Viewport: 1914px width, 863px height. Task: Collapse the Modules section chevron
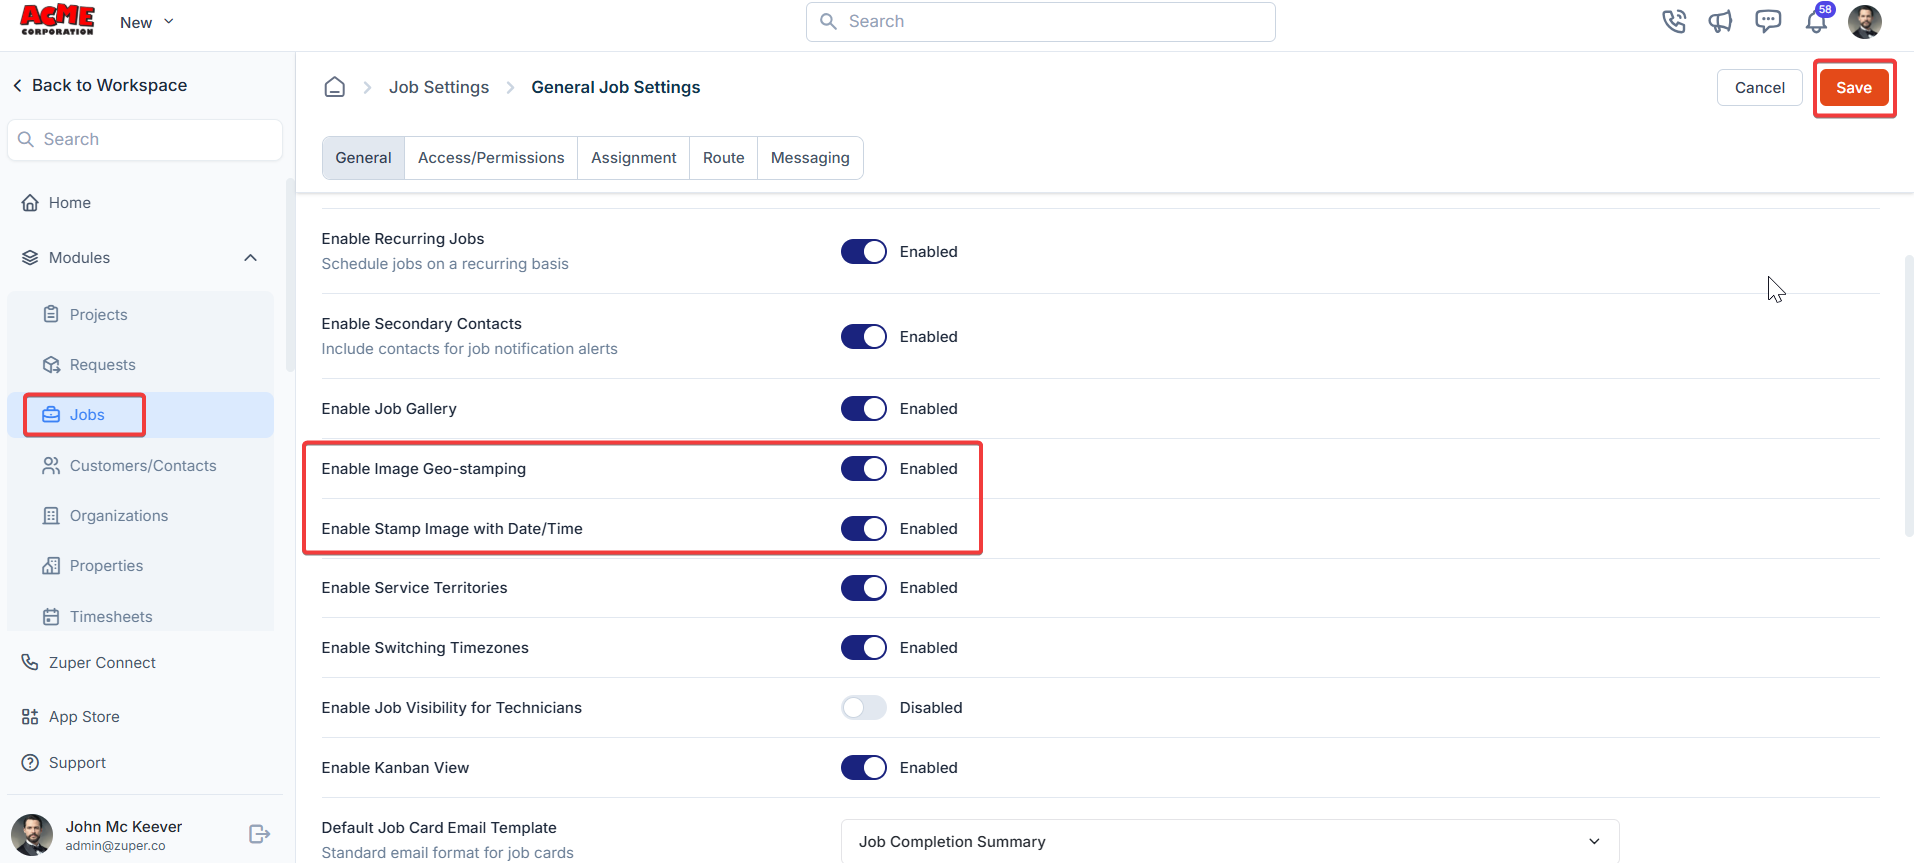(251, 258)
